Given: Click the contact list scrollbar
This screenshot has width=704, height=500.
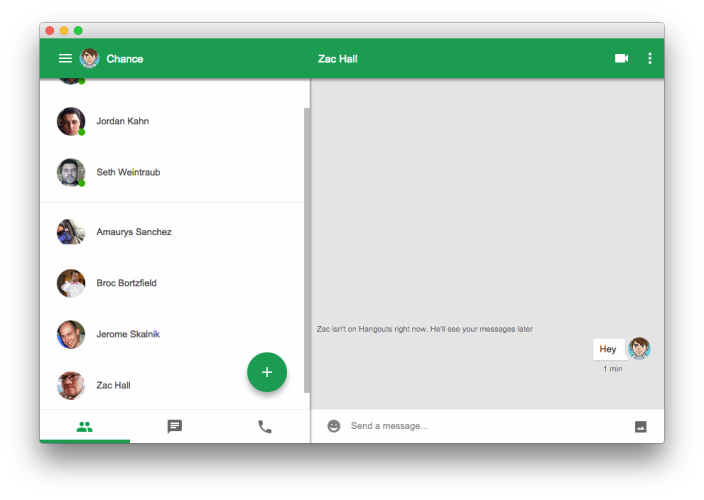Looking at the screenshot, I should 307,250.
